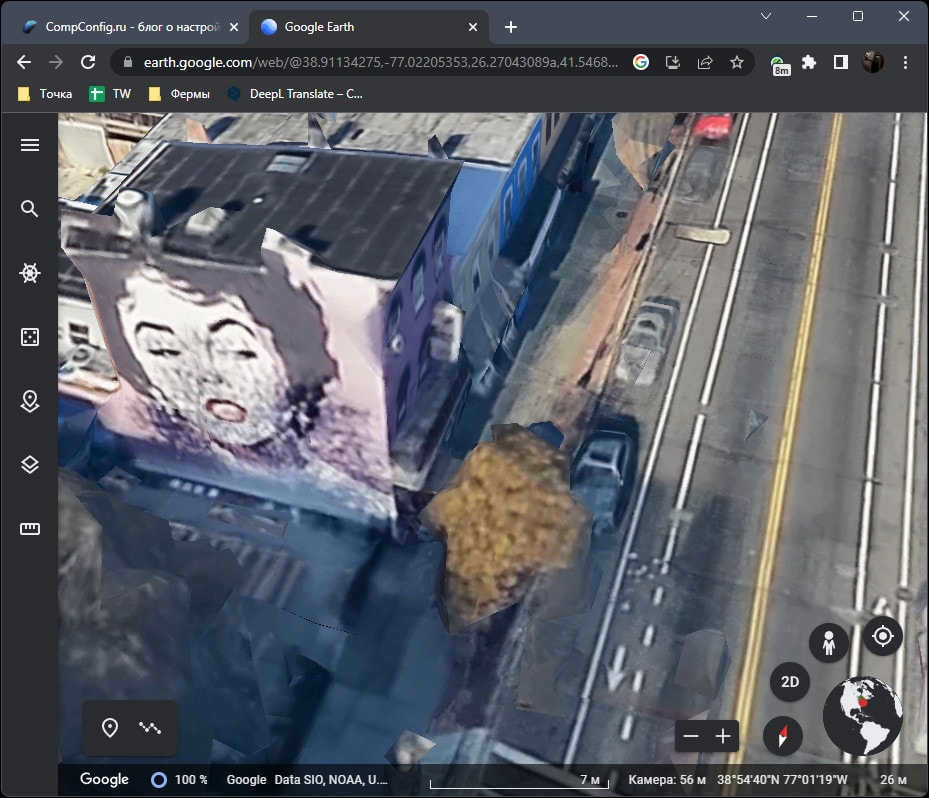The width and height of the screenshot is (929, 798).
Task: Click the mini globe overview
Action: point(863,716)
